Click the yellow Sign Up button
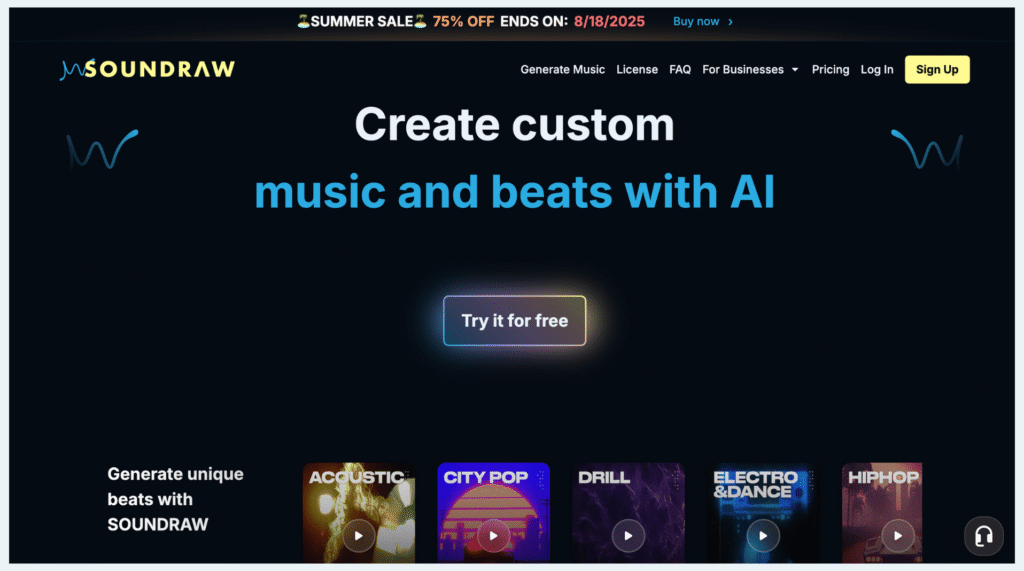1024x571 pixels. pos(937,69)
